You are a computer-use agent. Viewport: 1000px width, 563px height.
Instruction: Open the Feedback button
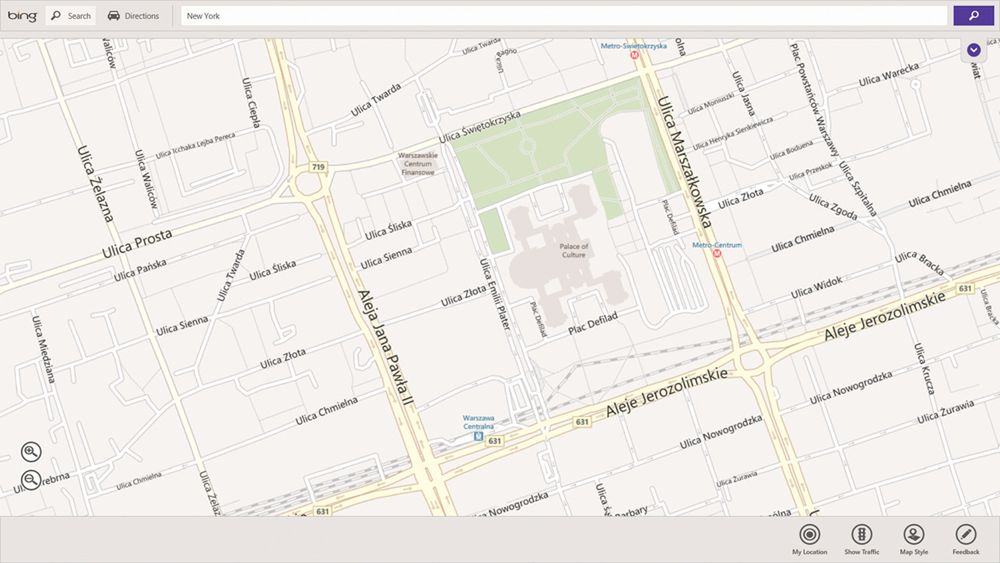point(966,539)
